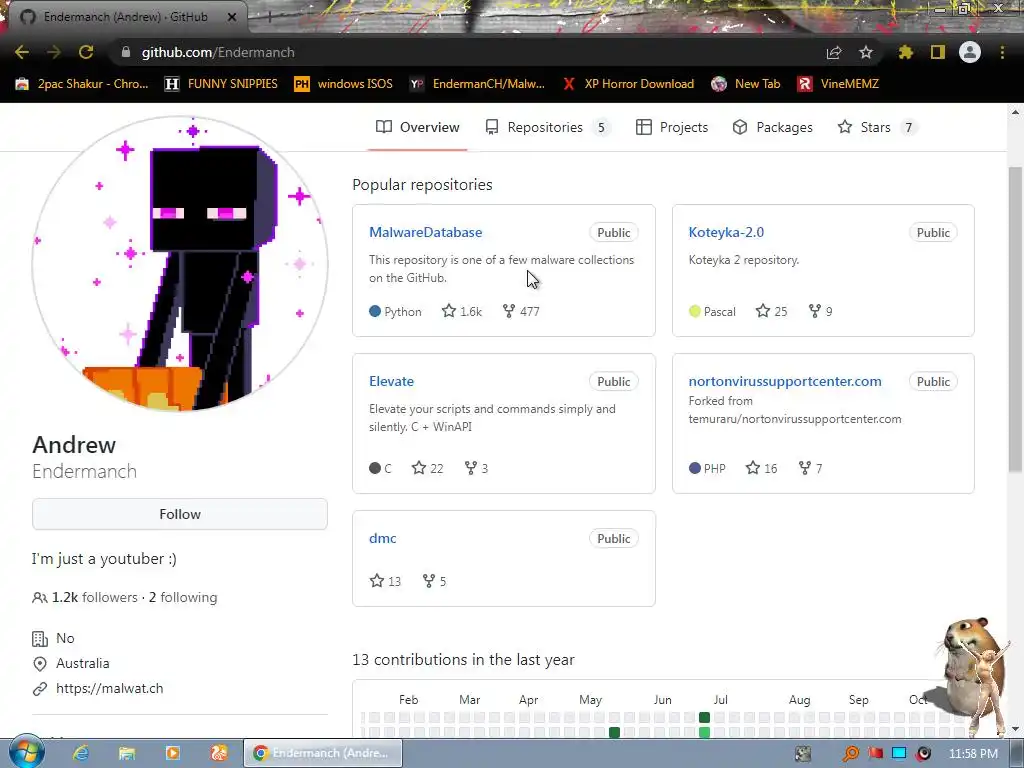Open the New Tab bookmark

tap(746, 84)
